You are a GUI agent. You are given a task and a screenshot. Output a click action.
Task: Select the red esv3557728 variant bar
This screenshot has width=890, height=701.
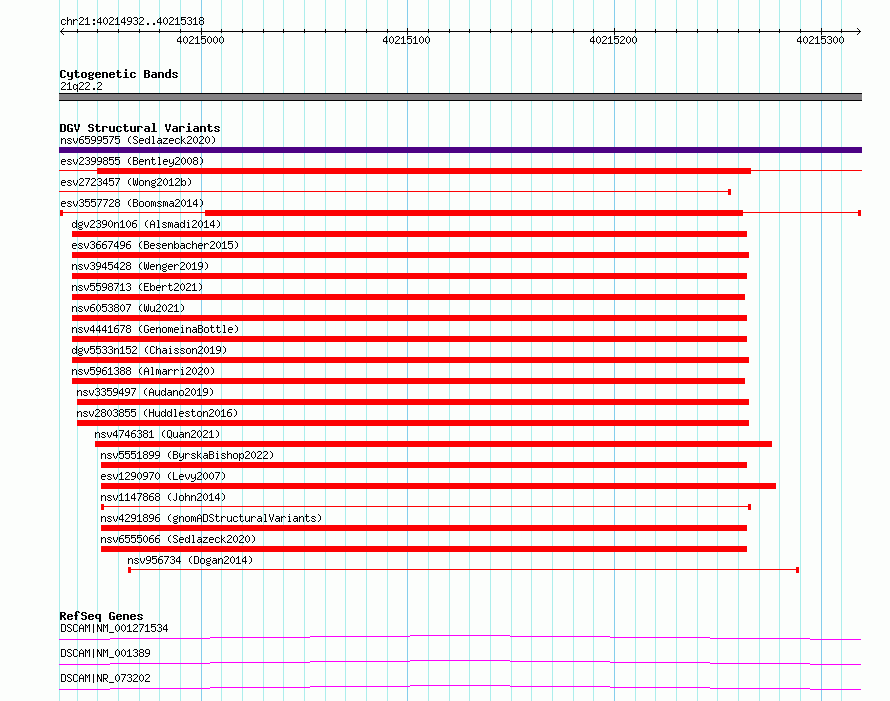coord(474,213)
